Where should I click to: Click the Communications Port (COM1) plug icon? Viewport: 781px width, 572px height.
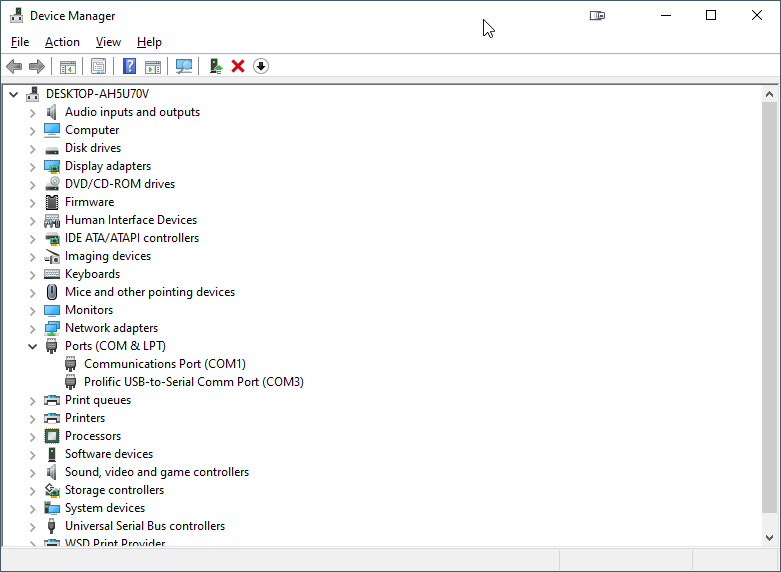click(x=71, y=364)
